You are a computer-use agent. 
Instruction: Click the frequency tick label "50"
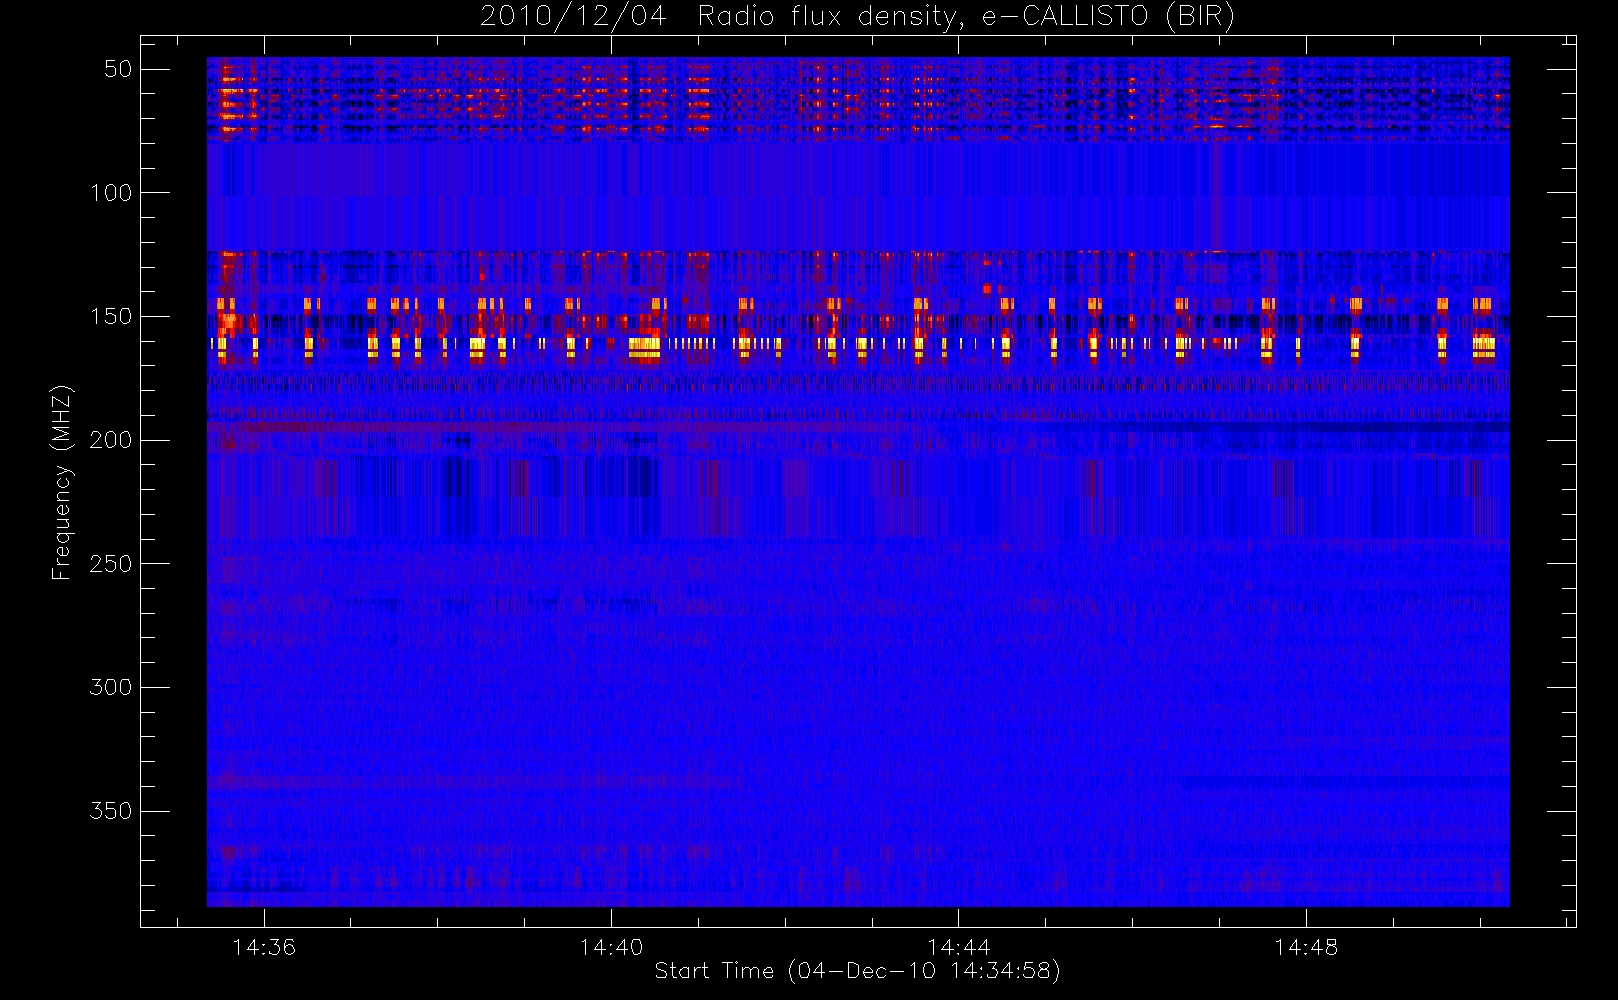[118, 69]
